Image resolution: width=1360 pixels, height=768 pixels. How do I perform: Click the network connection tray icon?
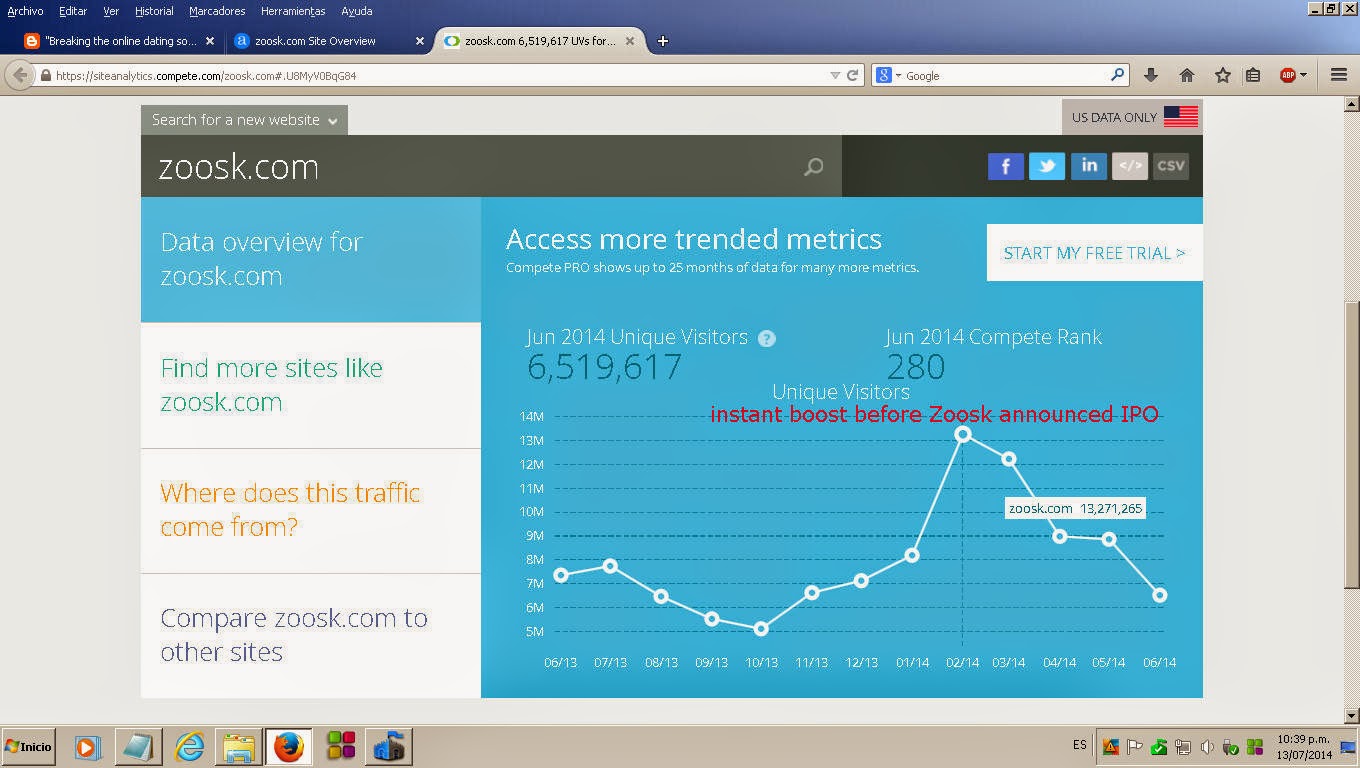pyautogui.click(x=1183, y=747)
